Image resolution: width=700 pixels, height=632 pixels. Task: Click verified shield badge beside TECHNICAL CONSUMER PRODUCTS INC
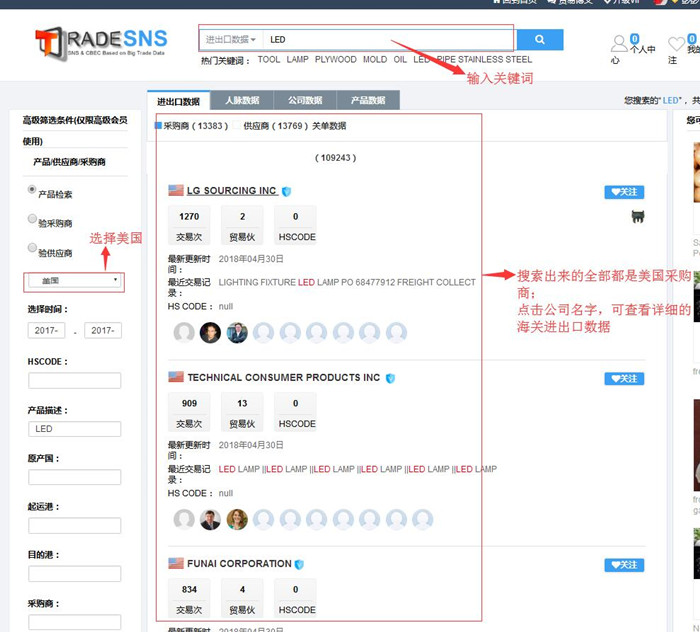tap(390, 378)
